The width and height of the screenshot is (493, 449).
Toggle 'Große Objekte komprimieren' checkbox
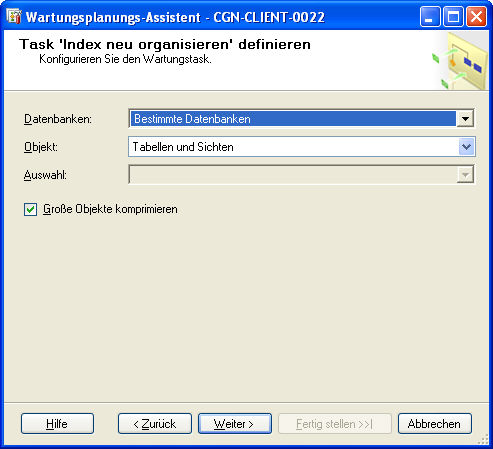pyautogui.click(x=30, y=210)
